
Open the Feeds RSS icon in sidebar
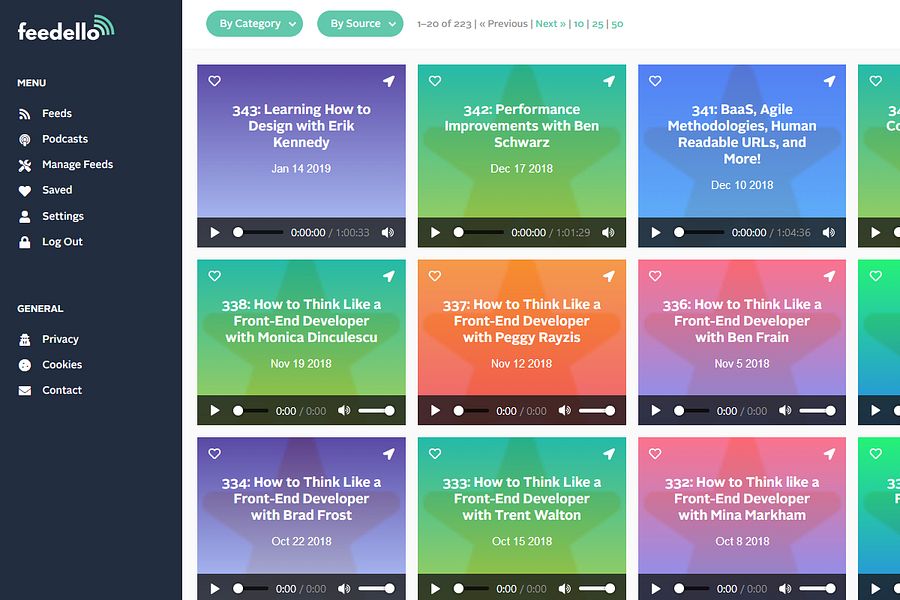[x=25, y=114]
